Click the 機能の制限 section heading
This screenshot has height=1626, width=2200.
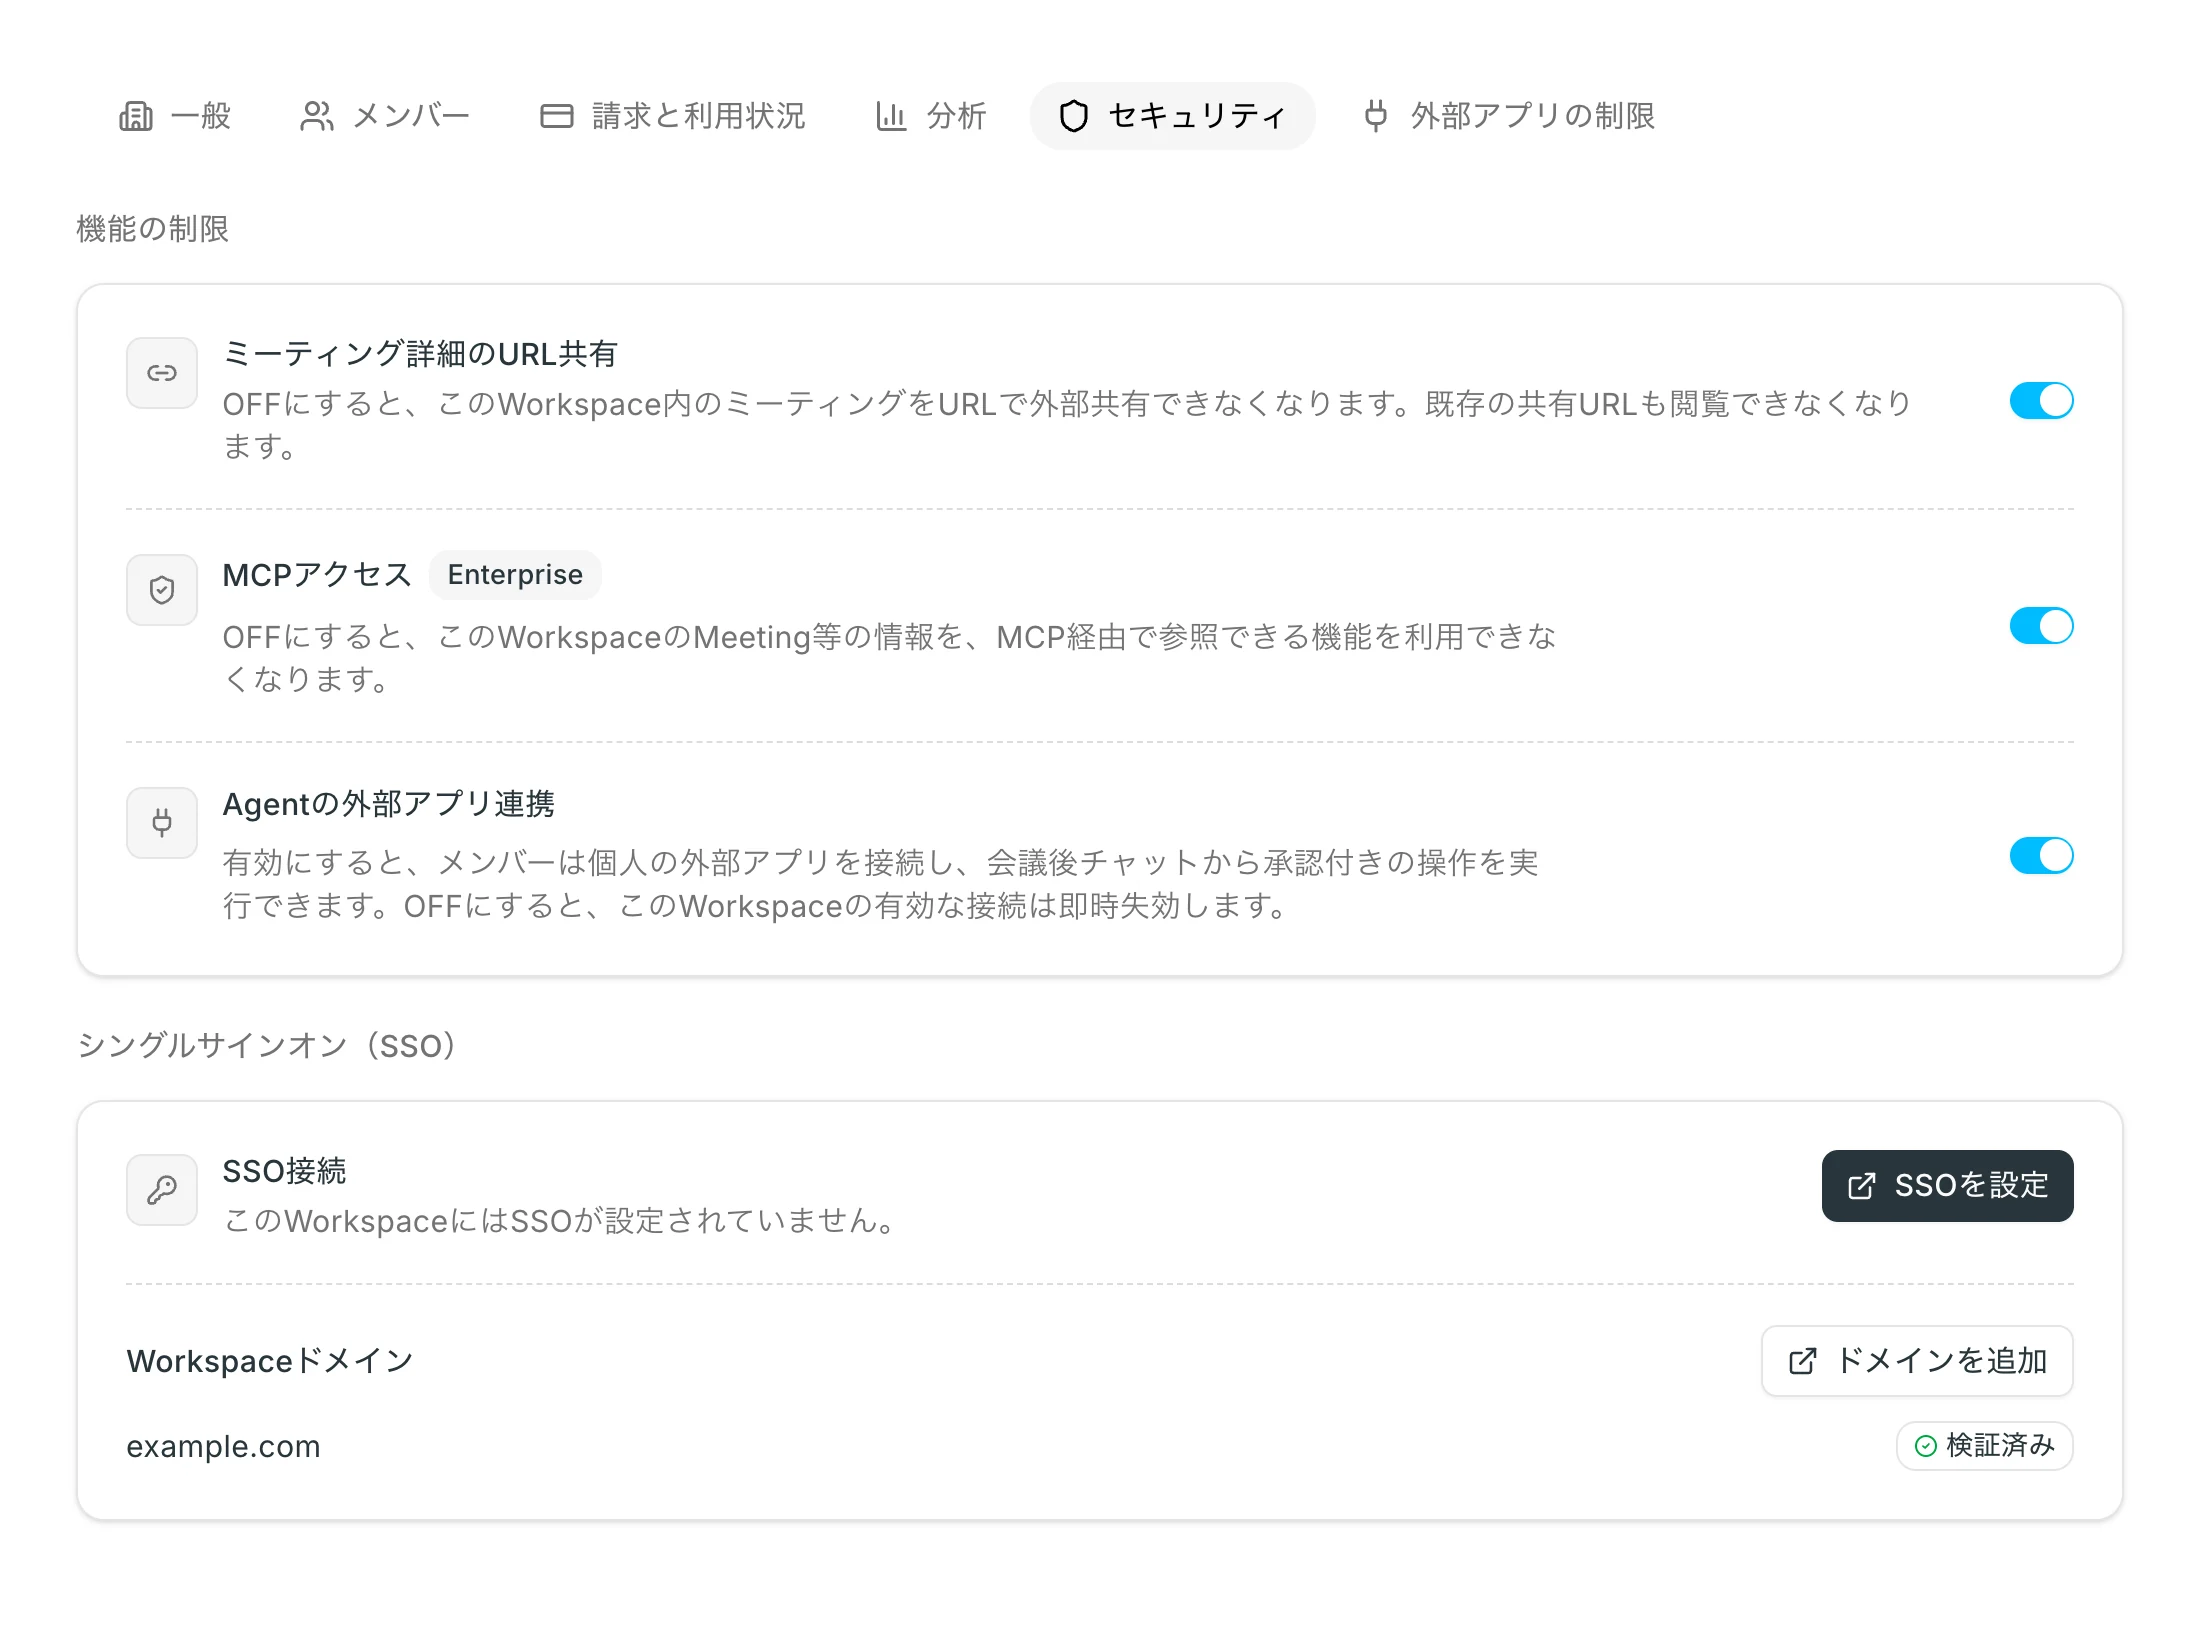[x=153, y=229]
